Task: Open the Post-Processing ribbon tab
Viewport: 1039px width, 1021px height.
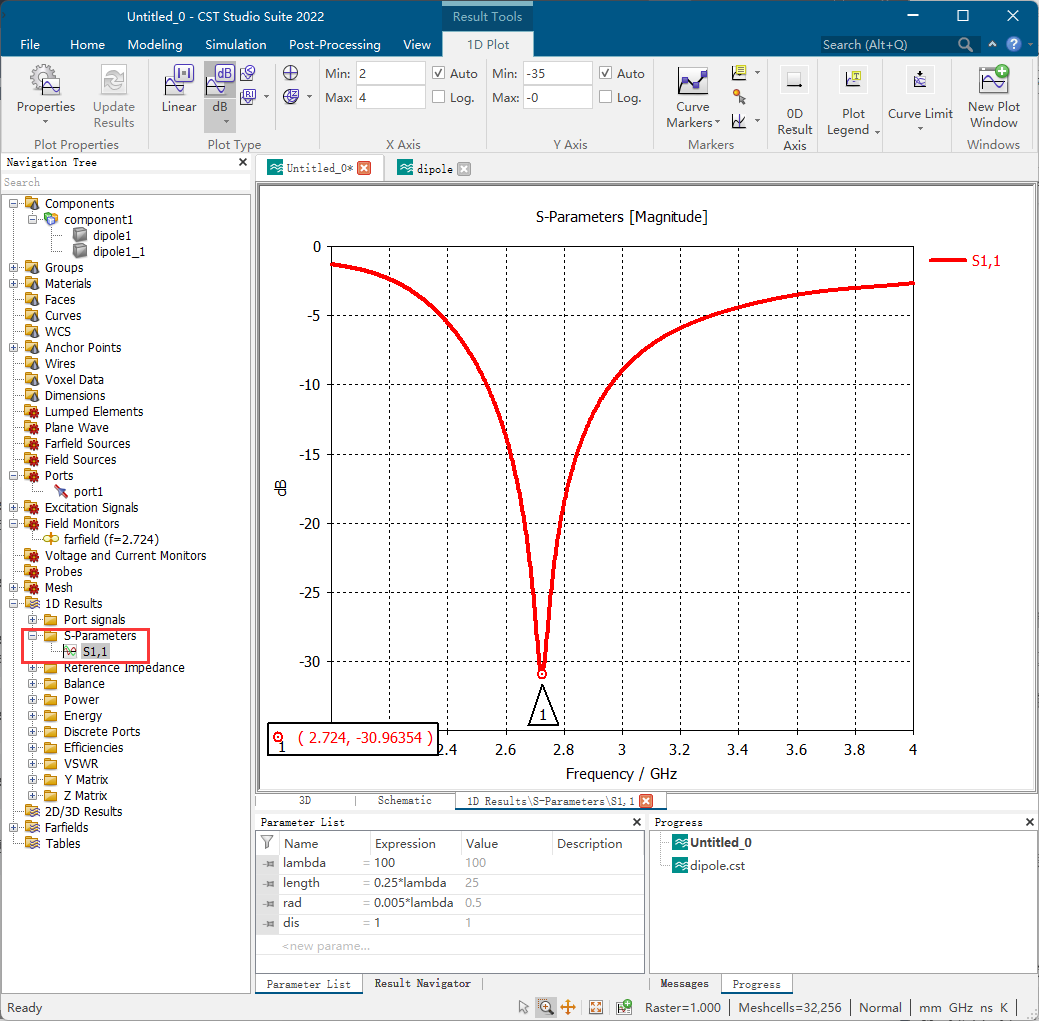Action: [335, 44]
